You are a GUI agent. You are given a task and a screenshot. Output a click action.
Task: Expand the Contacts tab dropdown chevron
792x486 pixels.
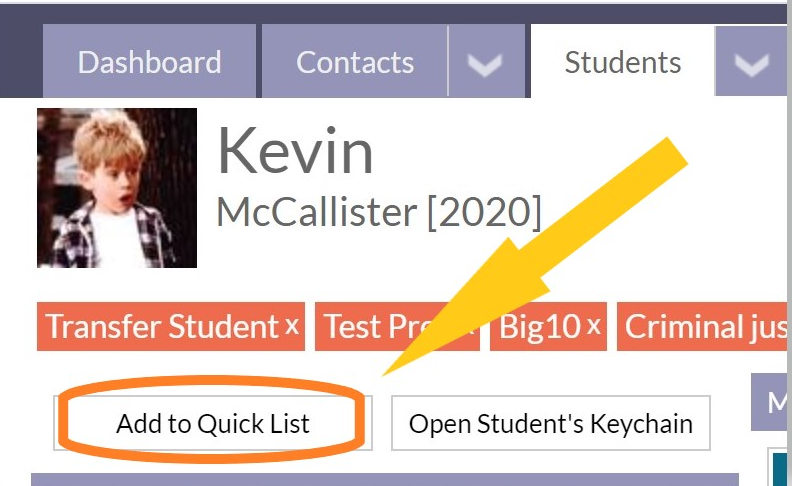(x=486, y=62)
